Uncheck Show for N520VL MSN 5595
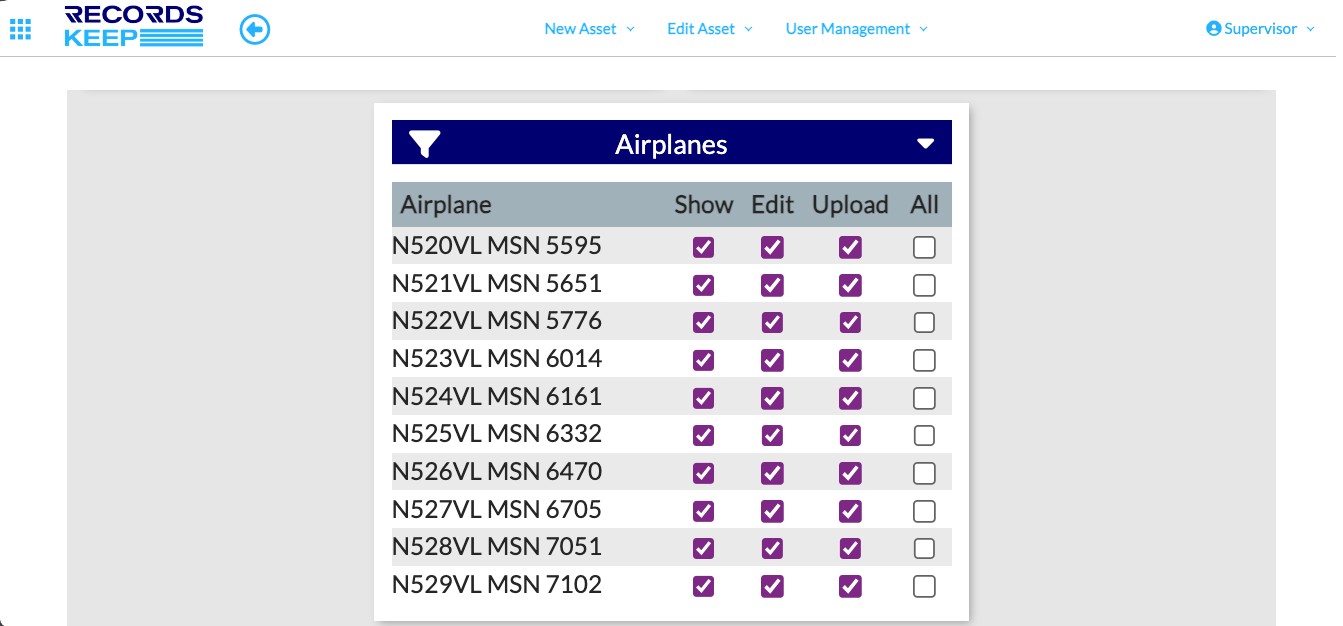The width and height of the screenshot is (1343, 626). pos(704,247)
